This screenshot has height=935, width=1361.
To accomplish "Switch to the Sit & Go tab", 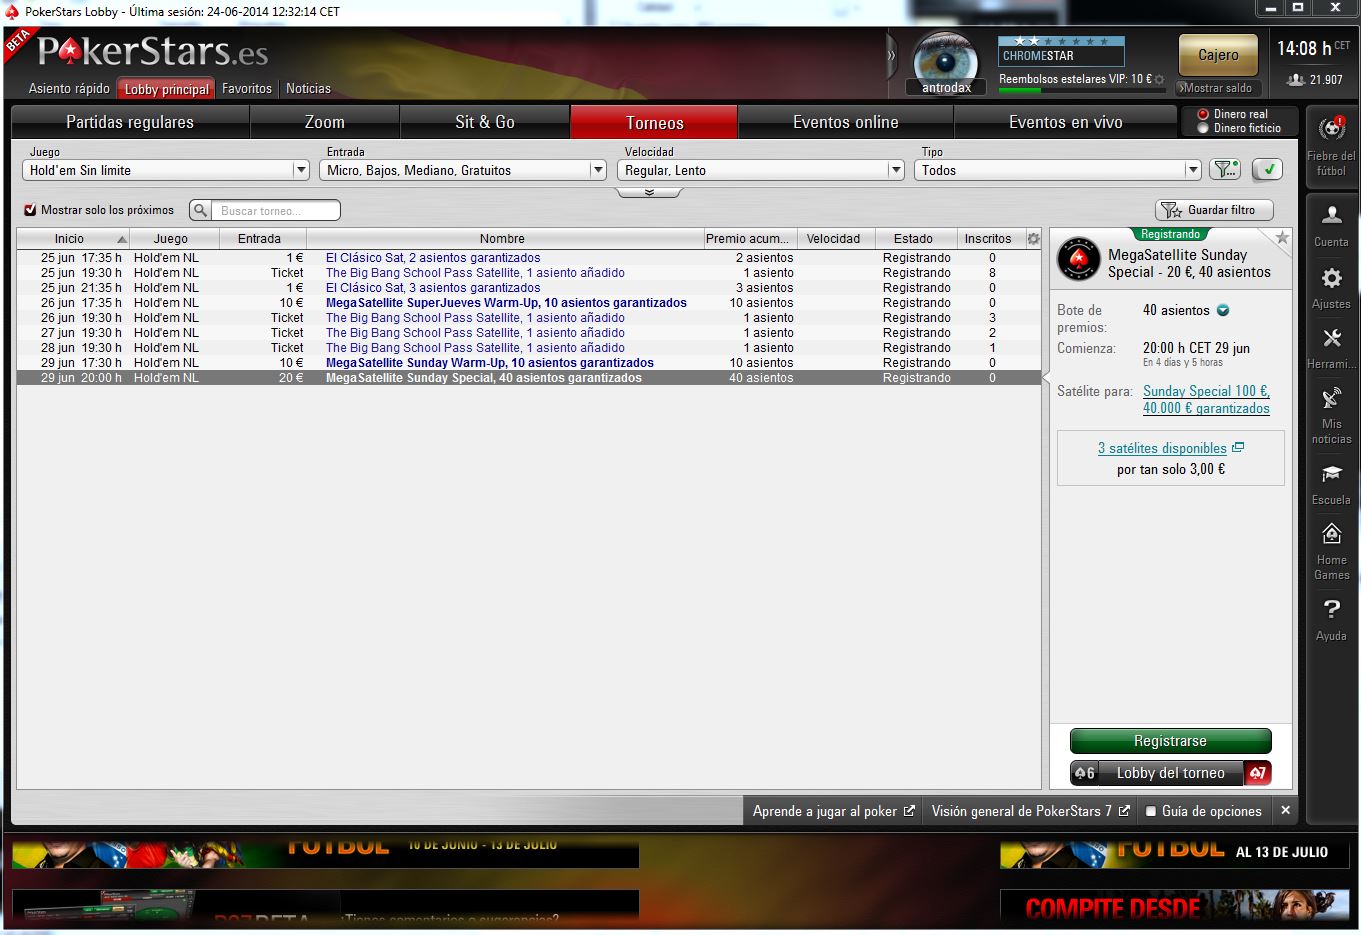I will tap(485, 122).
